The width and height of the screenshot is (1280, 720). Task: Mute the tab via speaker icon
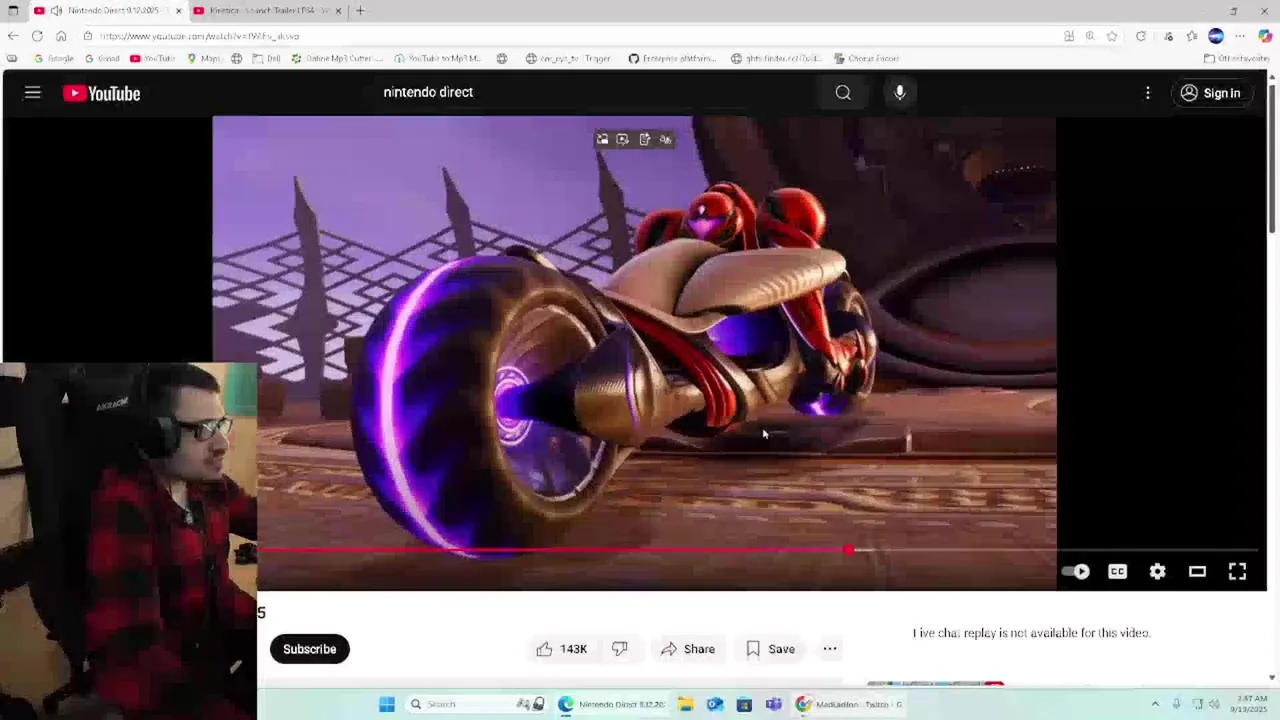[x=56, y=11]
